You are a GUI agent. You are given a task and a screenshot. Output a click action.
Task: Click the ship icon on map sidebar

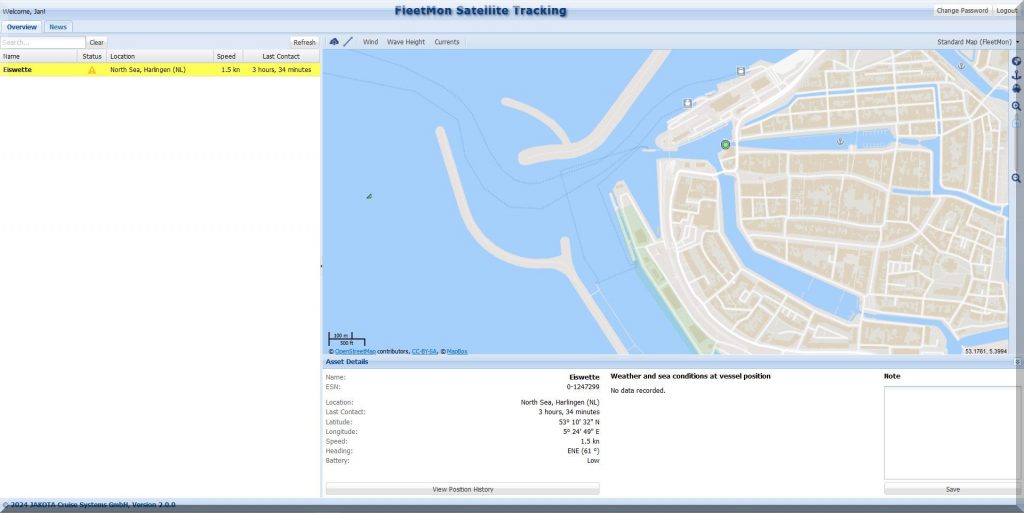coord(1016,89)
